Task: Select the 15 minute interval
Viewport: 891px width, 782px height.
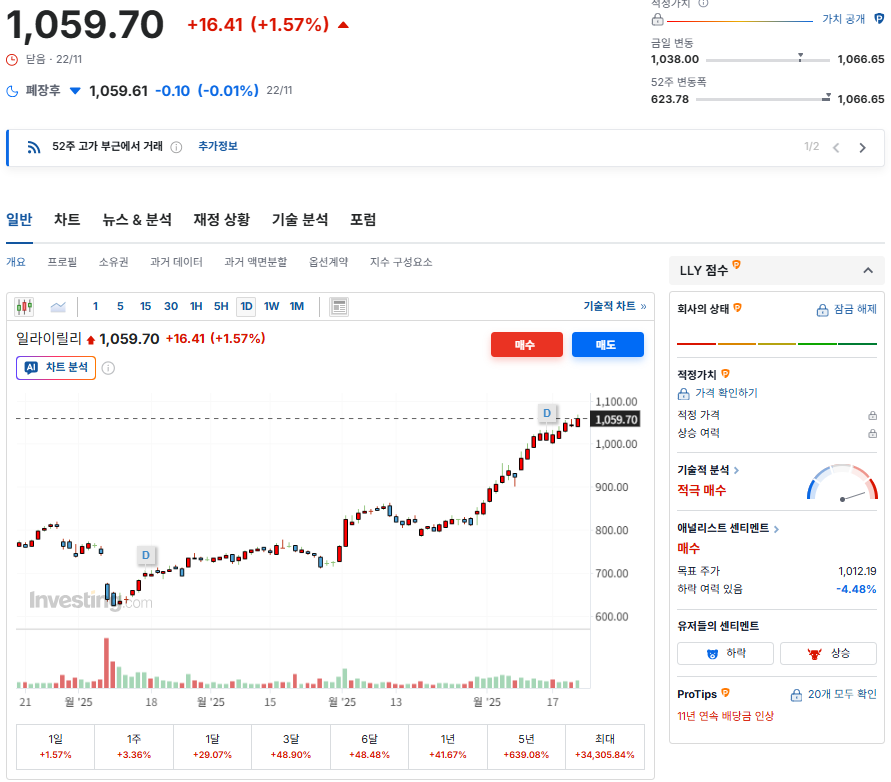Action: click(x=145, y=306)
